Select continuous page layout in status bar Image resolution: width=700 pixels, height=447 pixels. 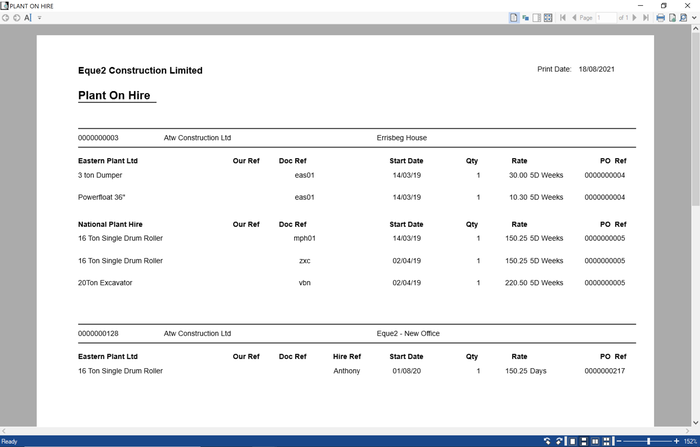point(583,441)
